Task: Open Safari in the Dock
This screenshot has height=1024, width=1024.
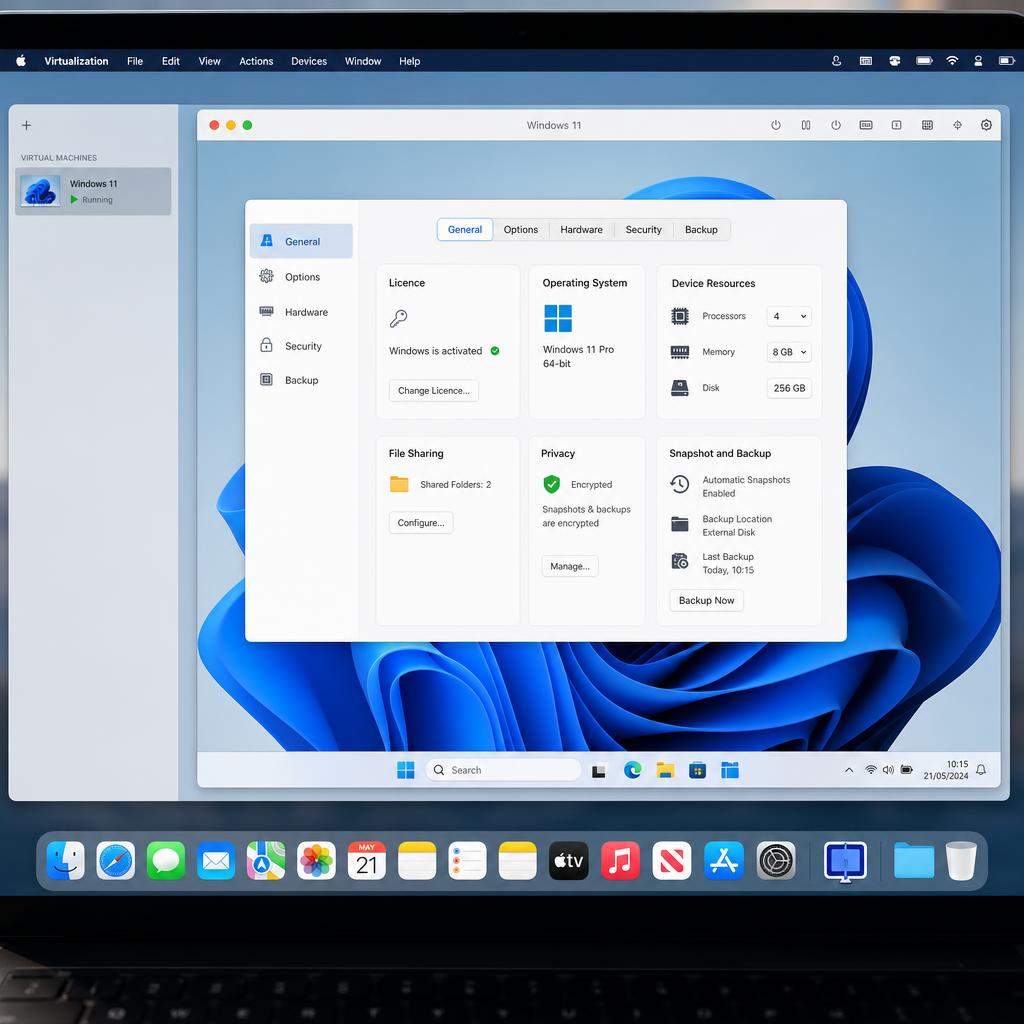Action: click(x=116, y=861)
